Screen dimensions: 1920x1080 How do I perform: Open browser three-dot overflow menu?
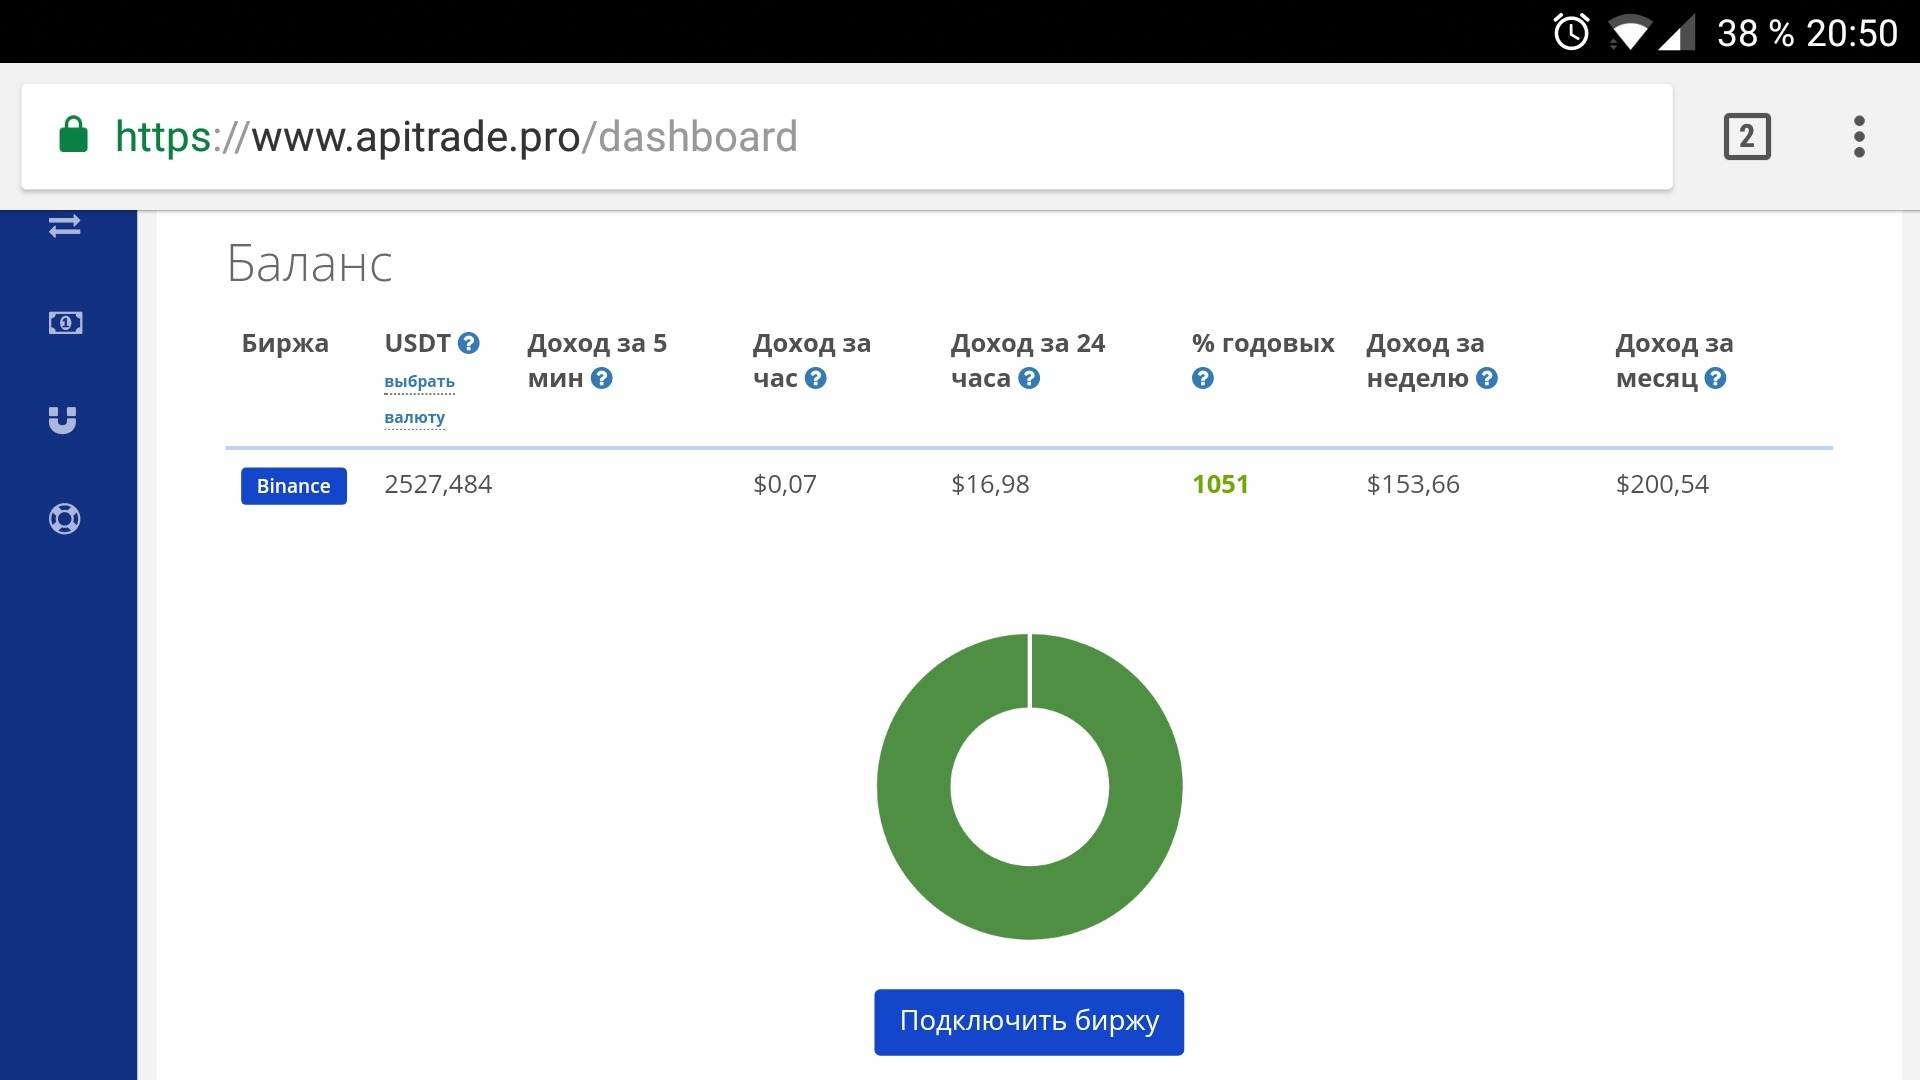point(1859,137)
